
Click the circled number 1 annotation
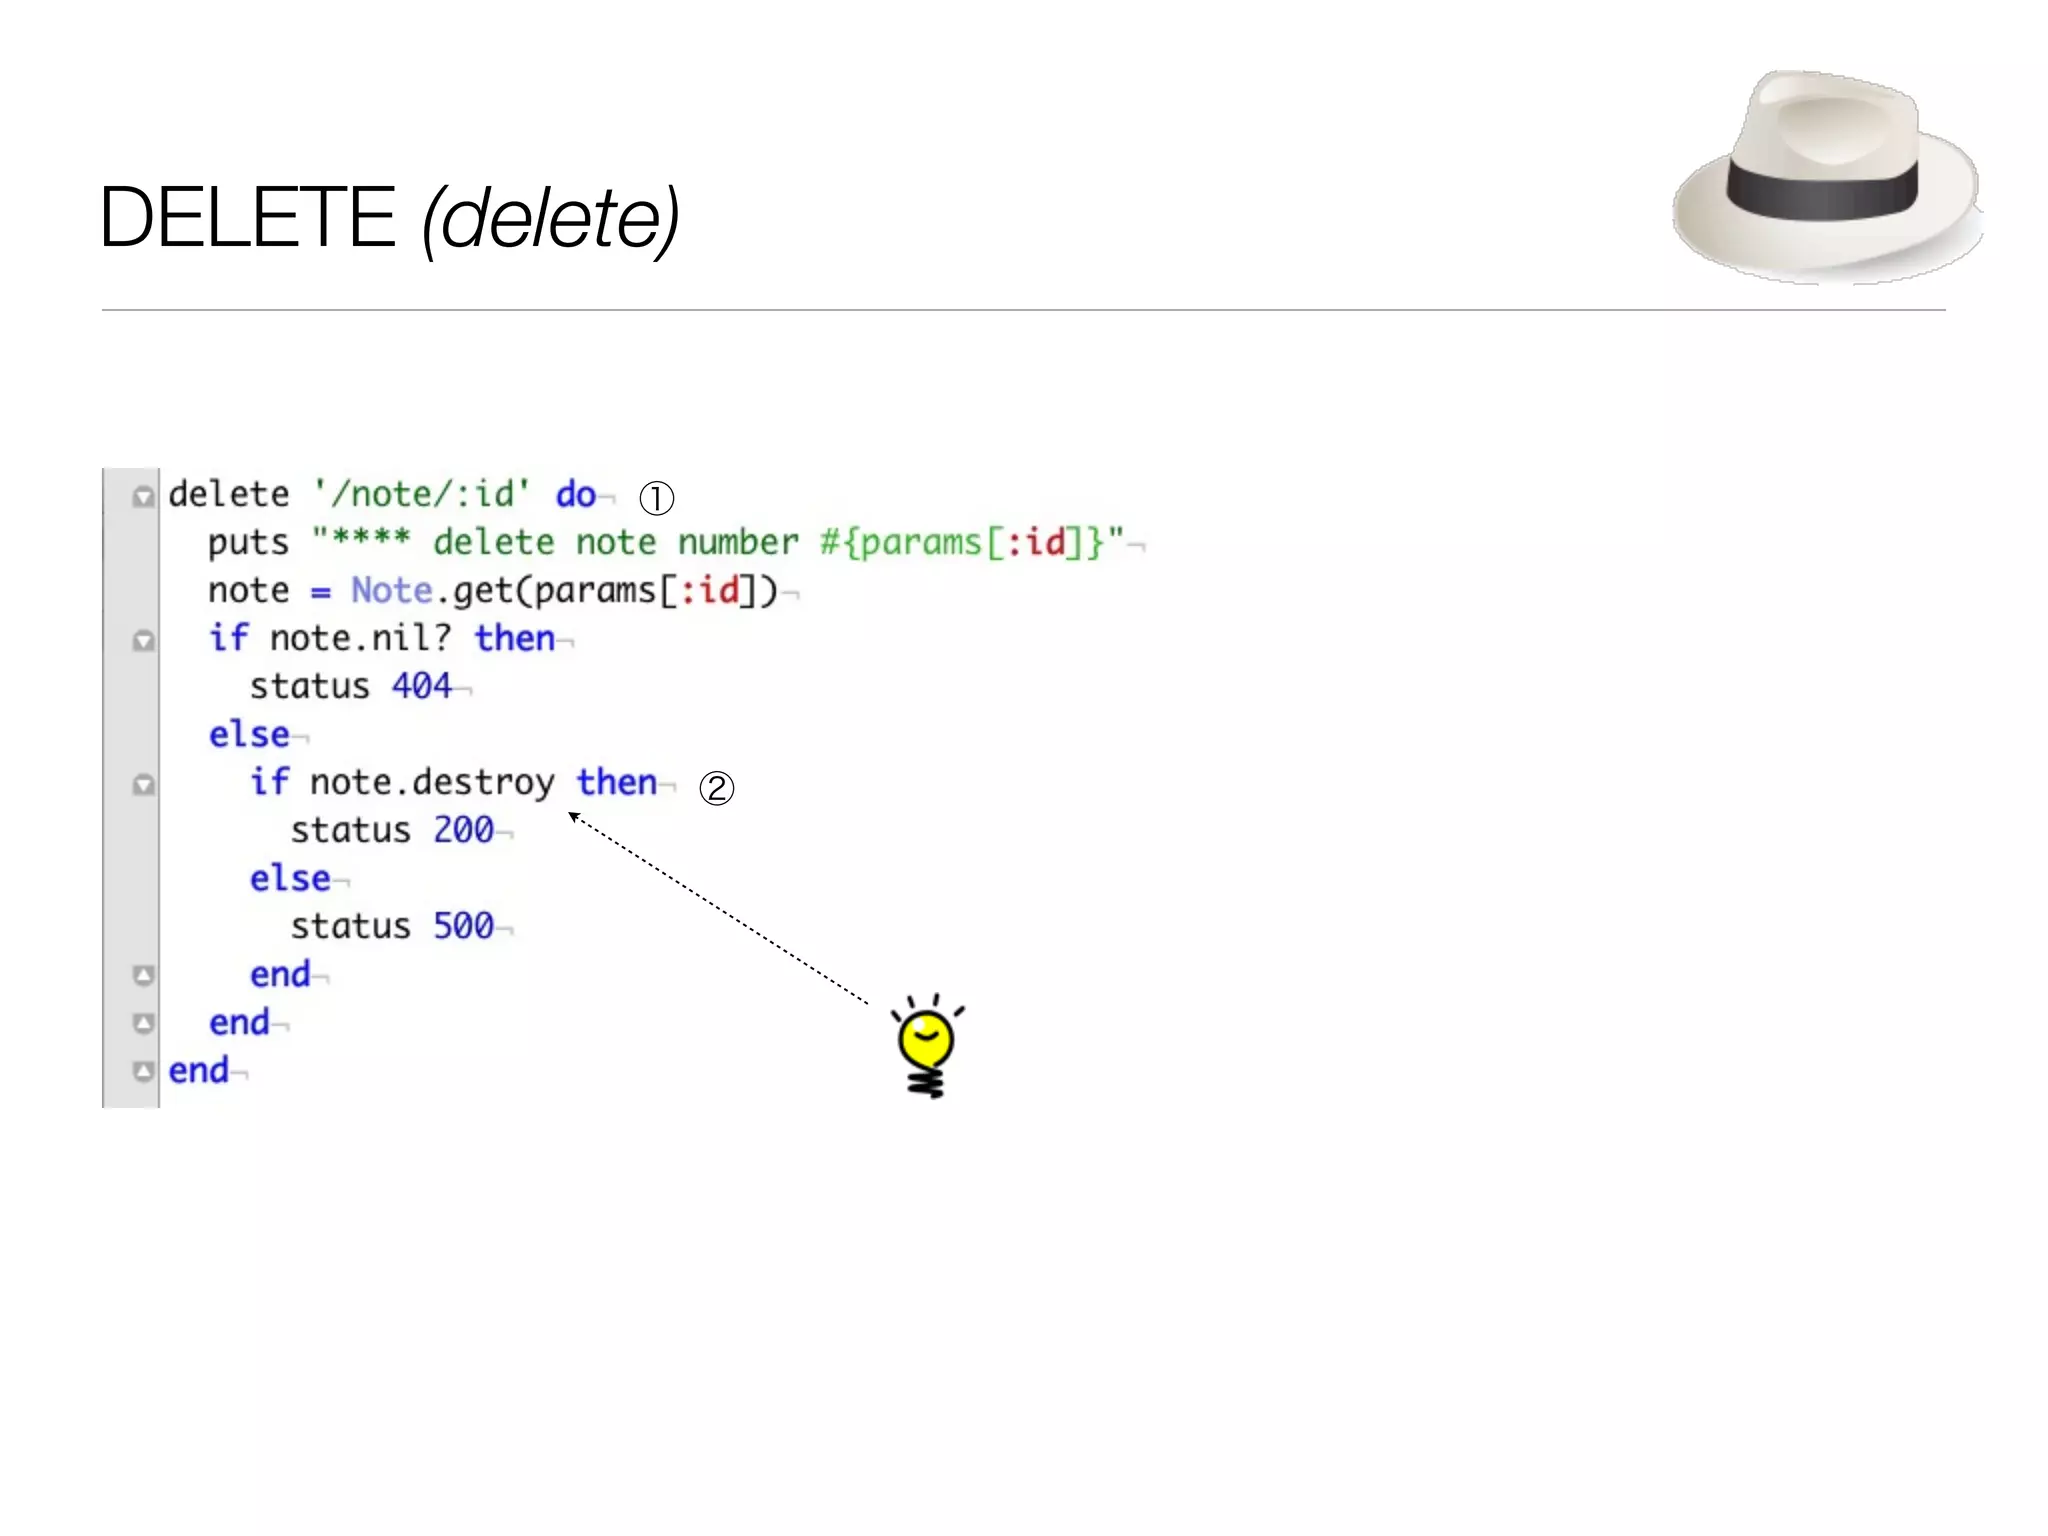(x=656, y=498)
